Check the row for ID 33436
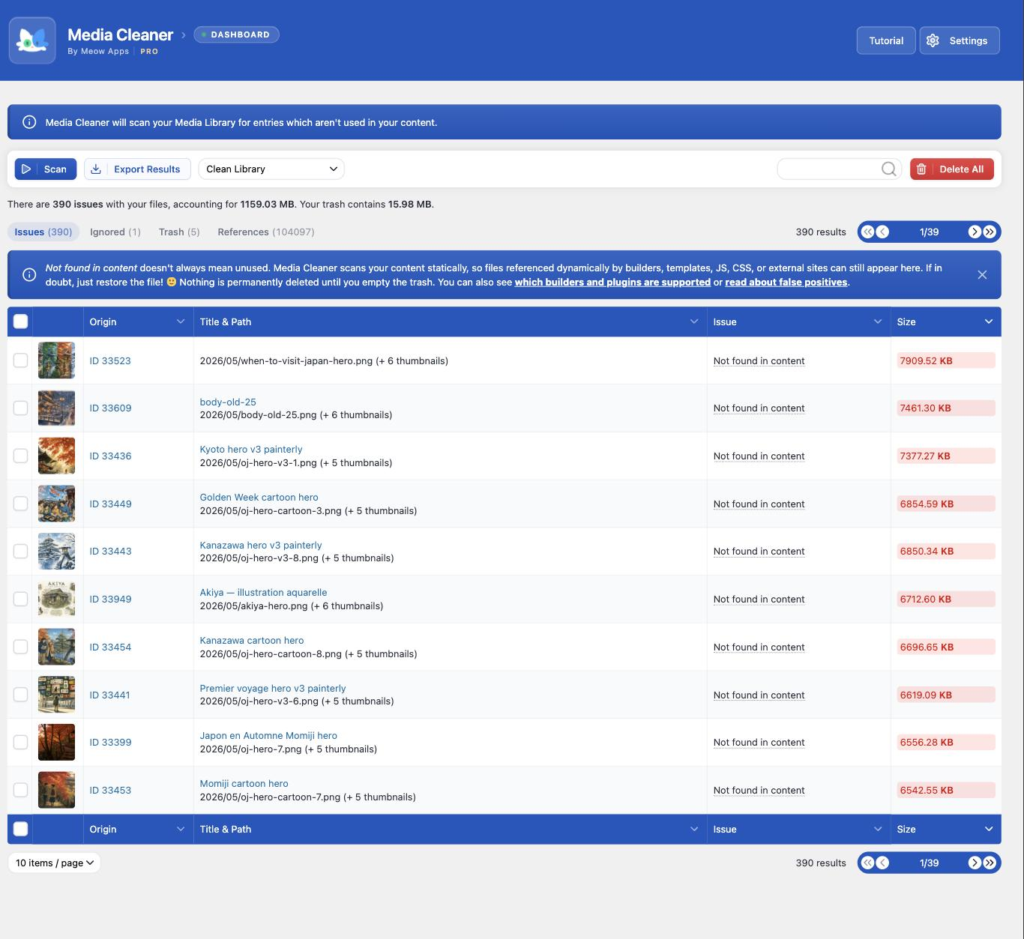The width and height of the screenshot is (1024, 939). [x=21, y=456]
